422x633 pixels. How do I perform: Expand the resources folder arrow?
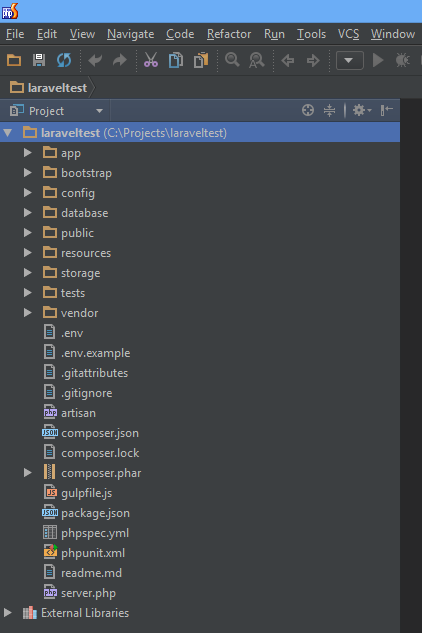click(x=28, y=253)
